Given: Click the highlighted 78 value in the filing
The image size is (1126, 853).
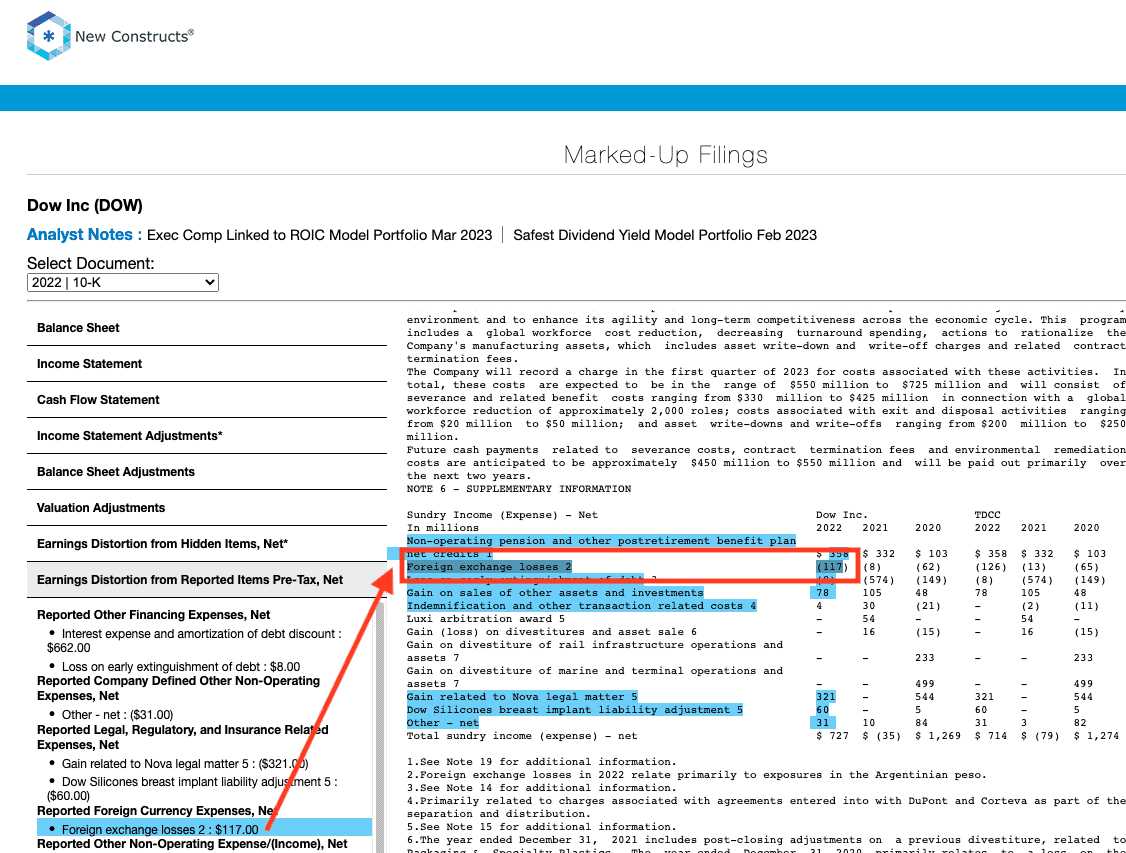Looking at the screenshot, I should (x=823, y=592).
